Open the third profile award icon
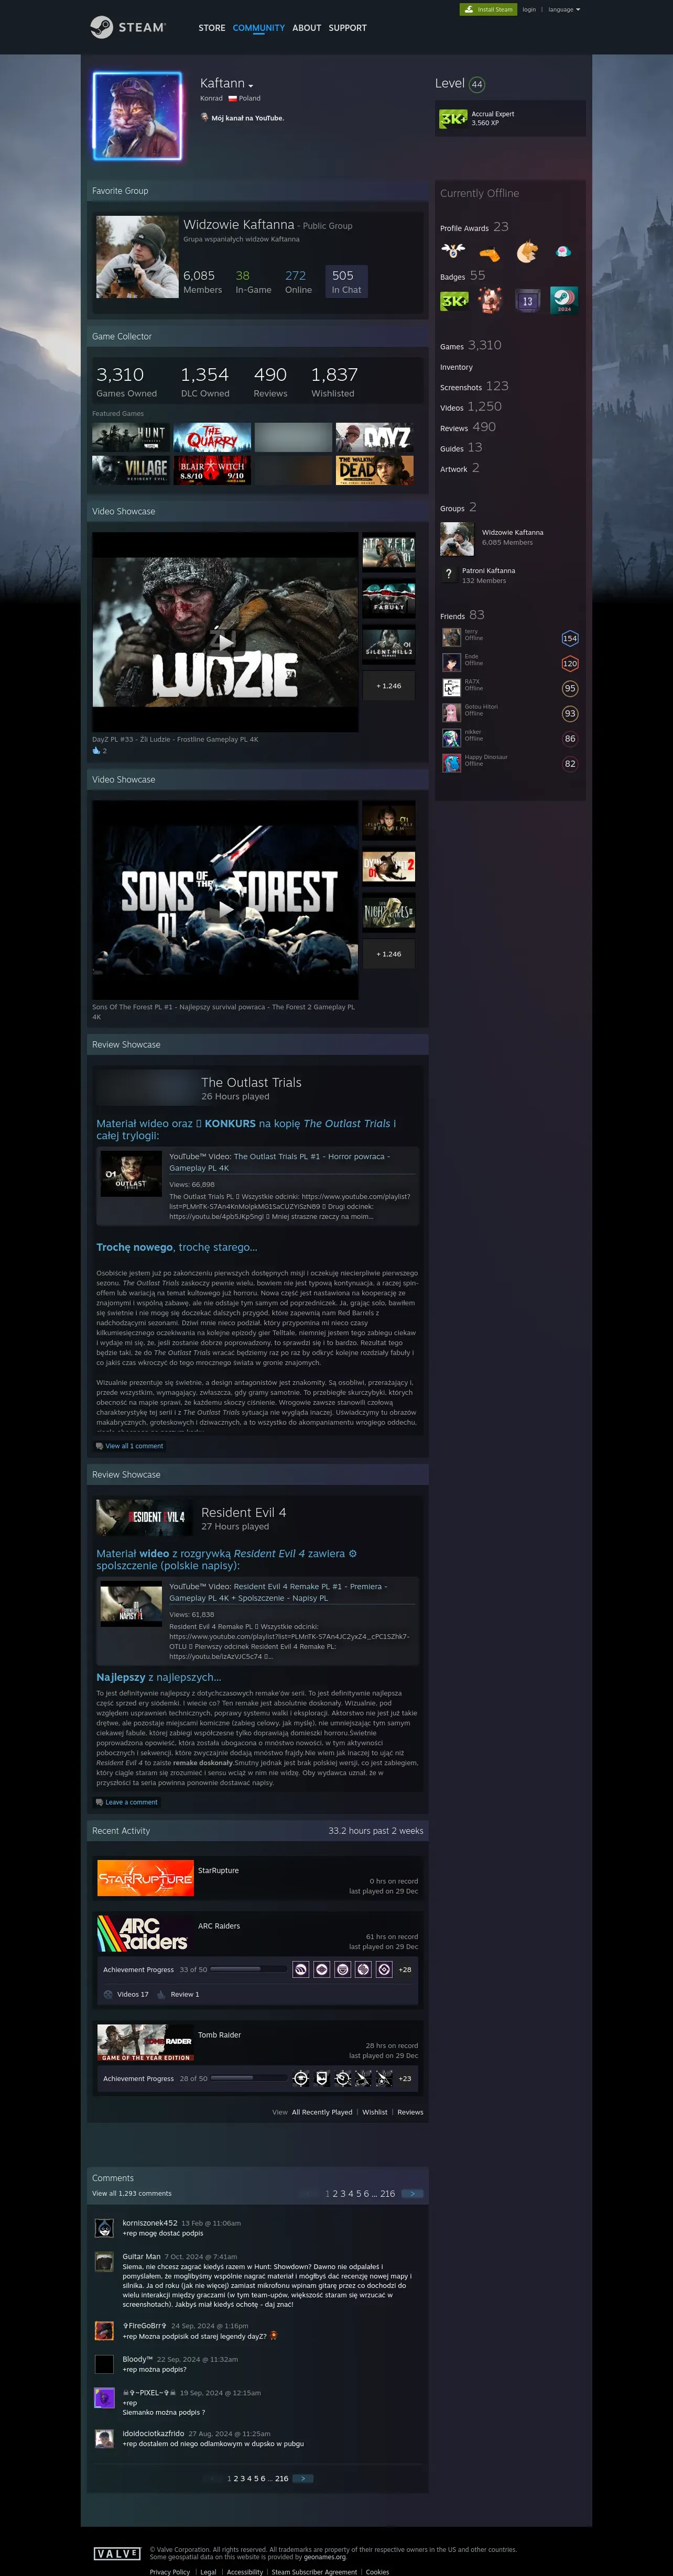Image resolution: width=673 pixels, height=2576 pixels. click(x=526, y=251)
